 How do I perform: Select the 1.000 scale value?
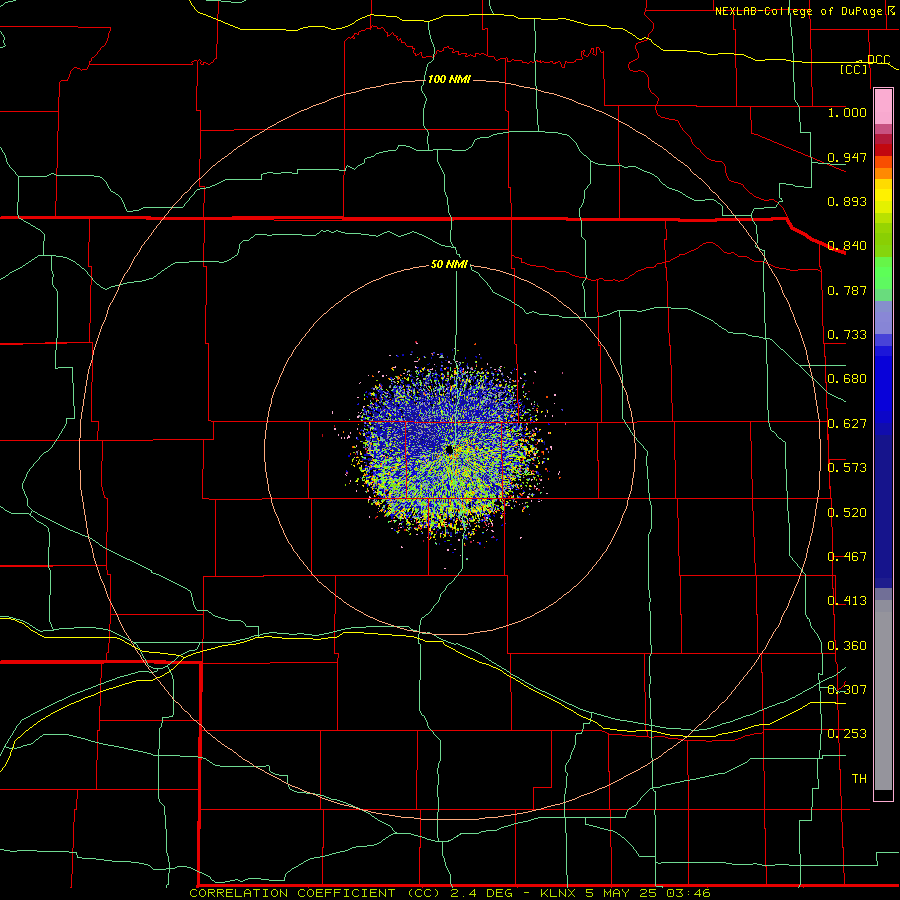pos(847,112)
